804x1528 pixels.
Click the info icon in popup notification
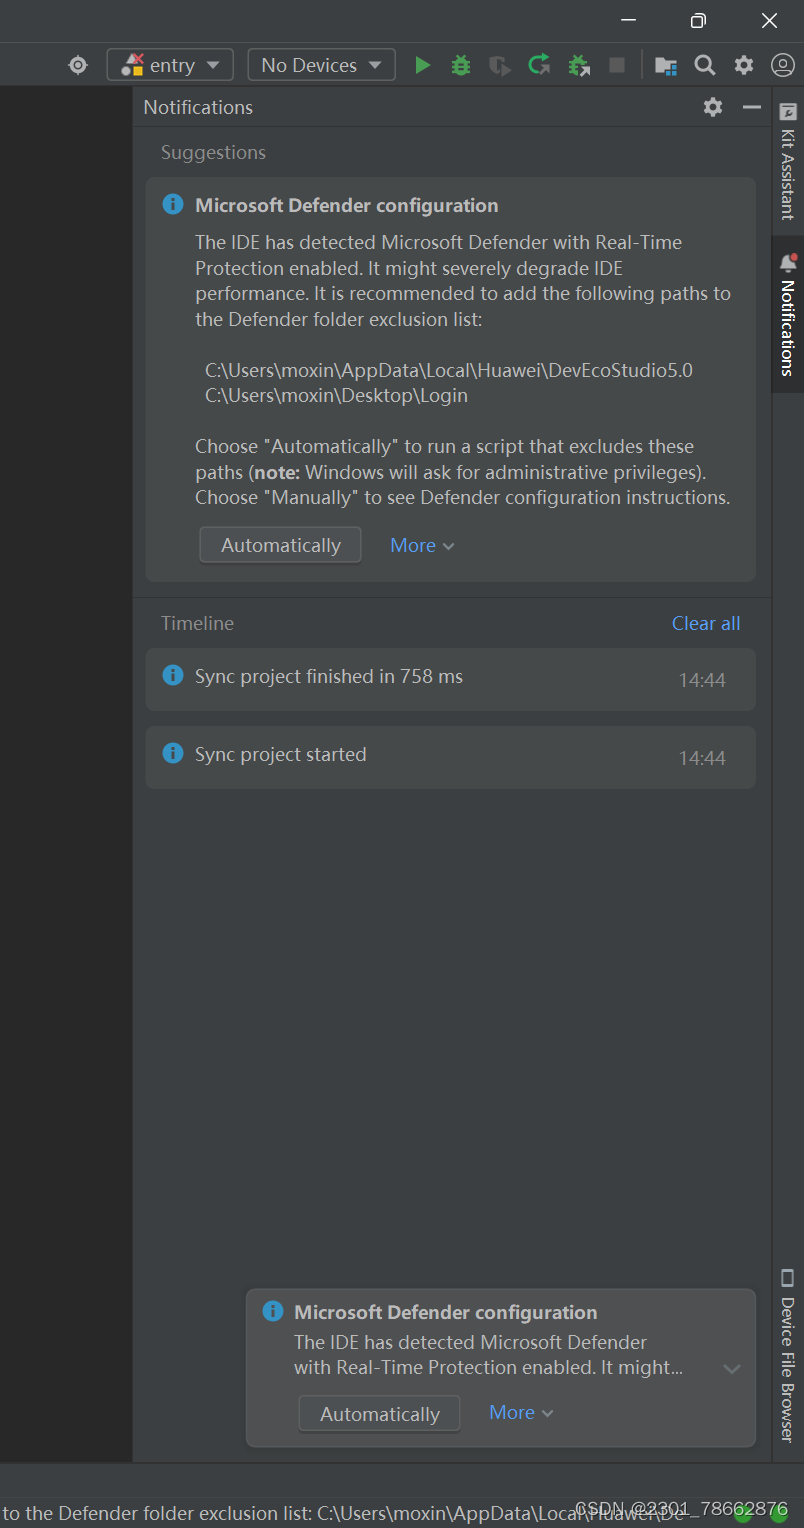point(272,1311)
